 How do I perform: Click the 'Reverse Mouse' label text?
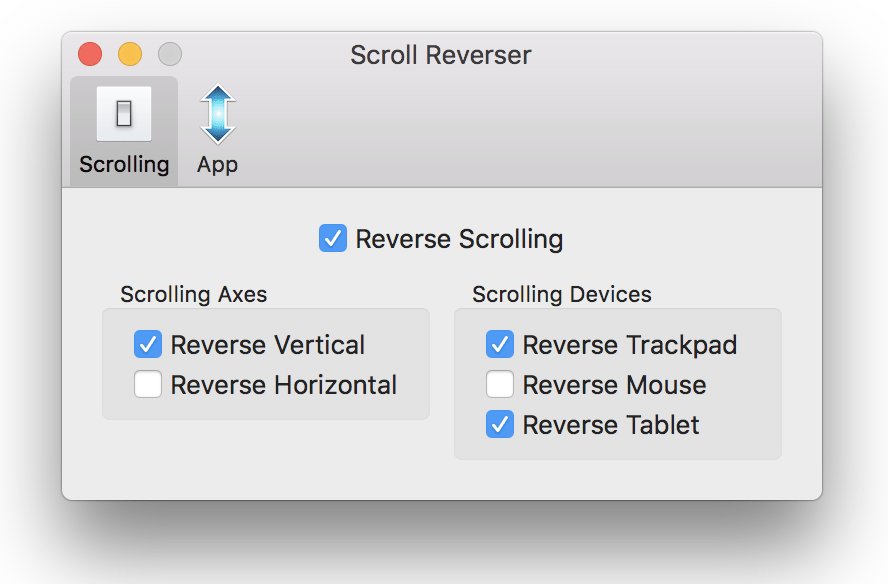point(614,385)
